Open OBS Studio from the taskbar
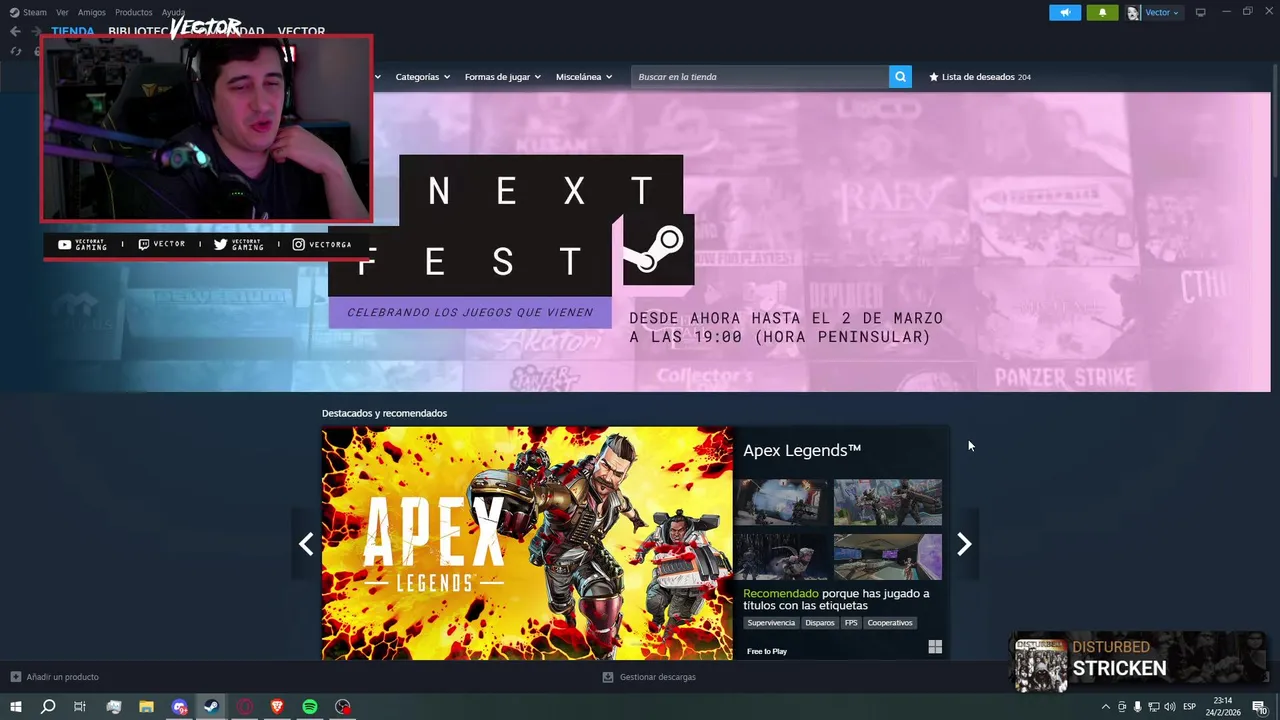1280x720 pixels. [343, 706]
